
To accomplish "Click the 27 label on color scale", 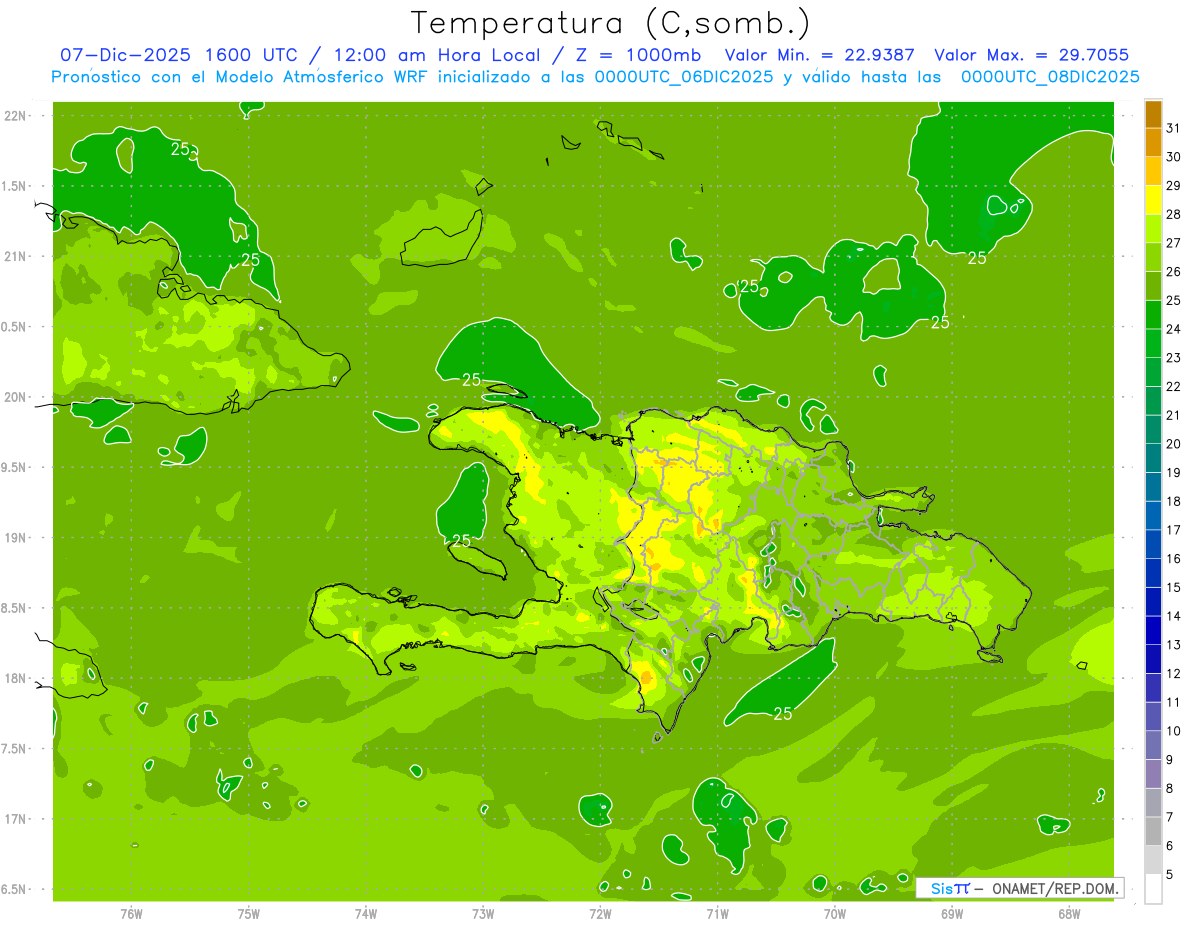I will 1174,243.
